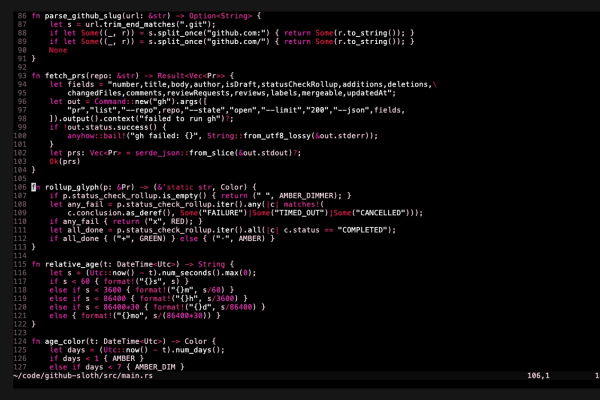This screenshot has width=600, height=400.
Task: Click AMBER_DIM on line 127
Action: tap(155, 367)
